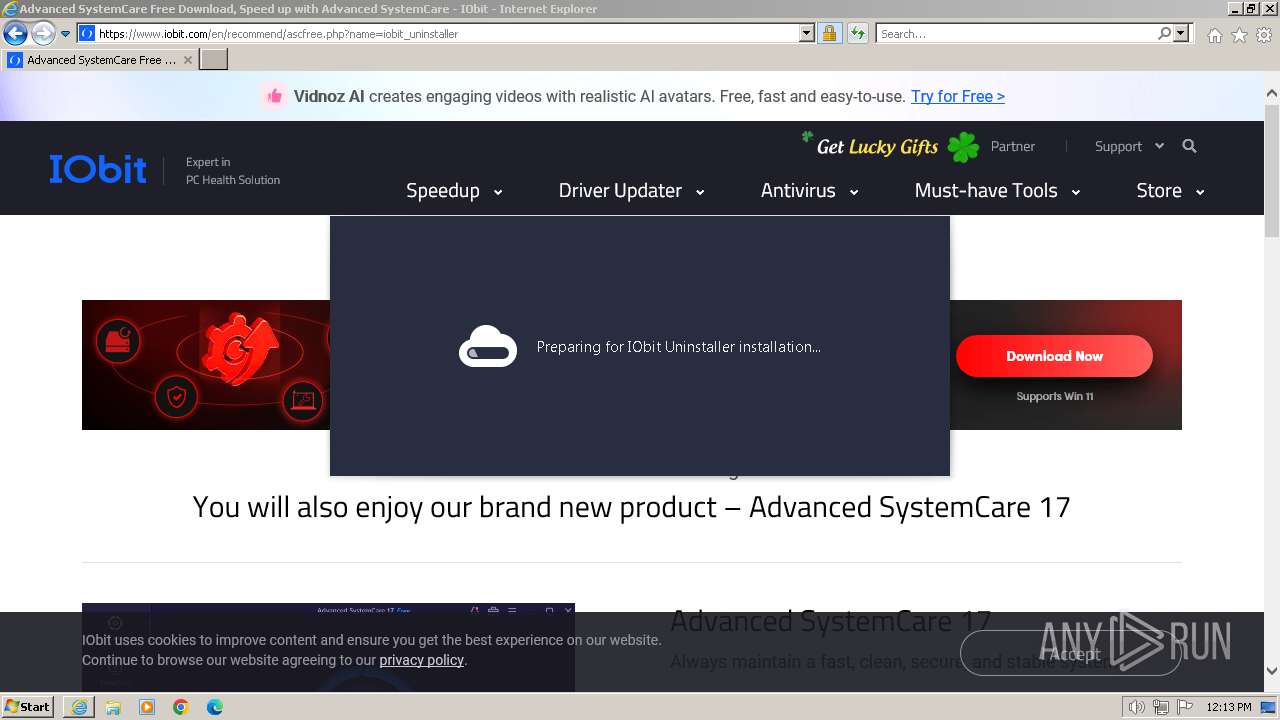Click the page scrollbar up arrow
Screen dimensions: 1280x720
[x=1272, y=93]
